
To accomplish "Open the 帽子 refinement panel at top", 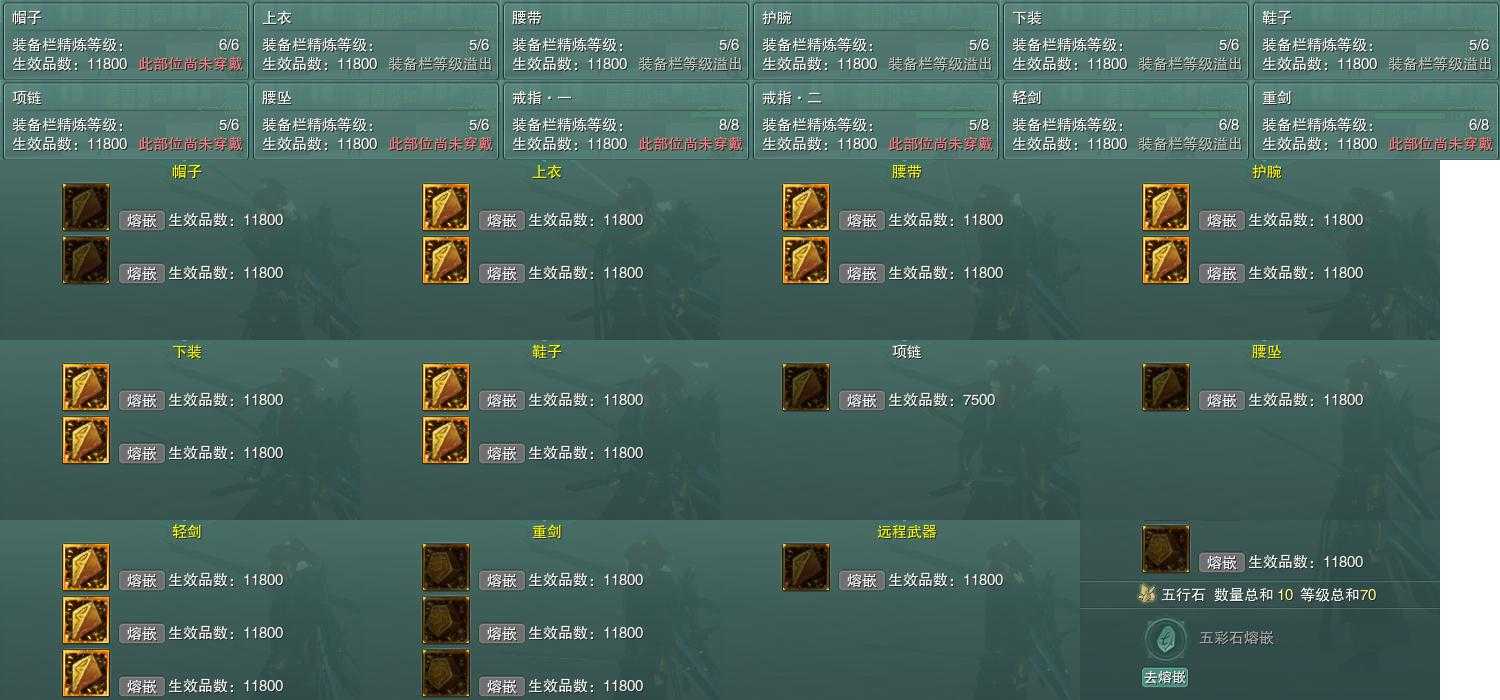I will point(126,40).
